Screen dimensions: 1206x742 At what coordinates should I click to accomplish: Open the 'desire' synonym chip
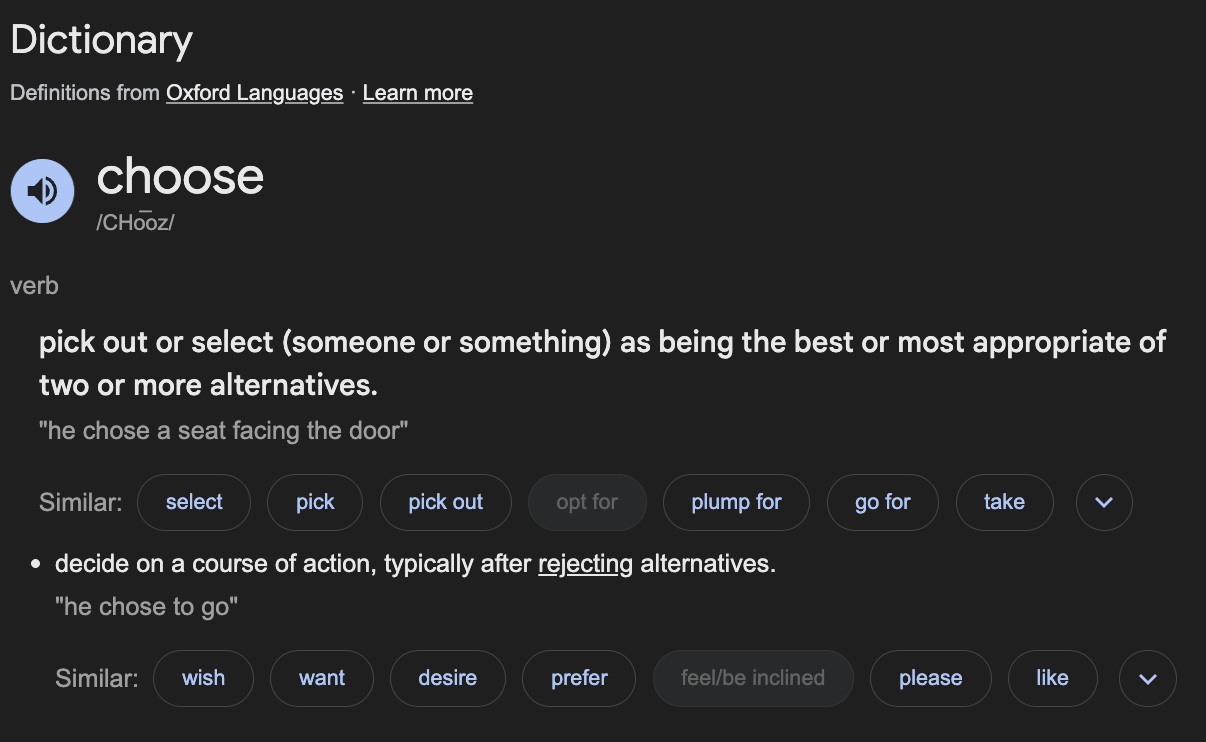click(x=447, y=678)
